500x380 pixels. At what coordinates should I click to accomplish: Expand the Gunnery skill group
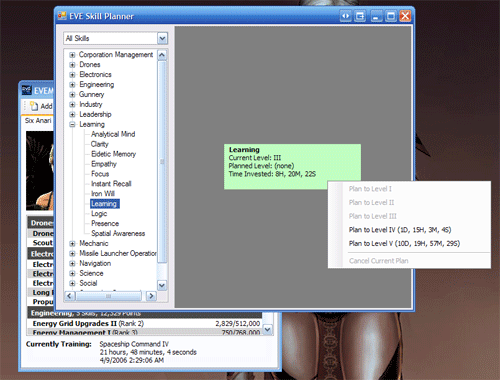(72, 95)
